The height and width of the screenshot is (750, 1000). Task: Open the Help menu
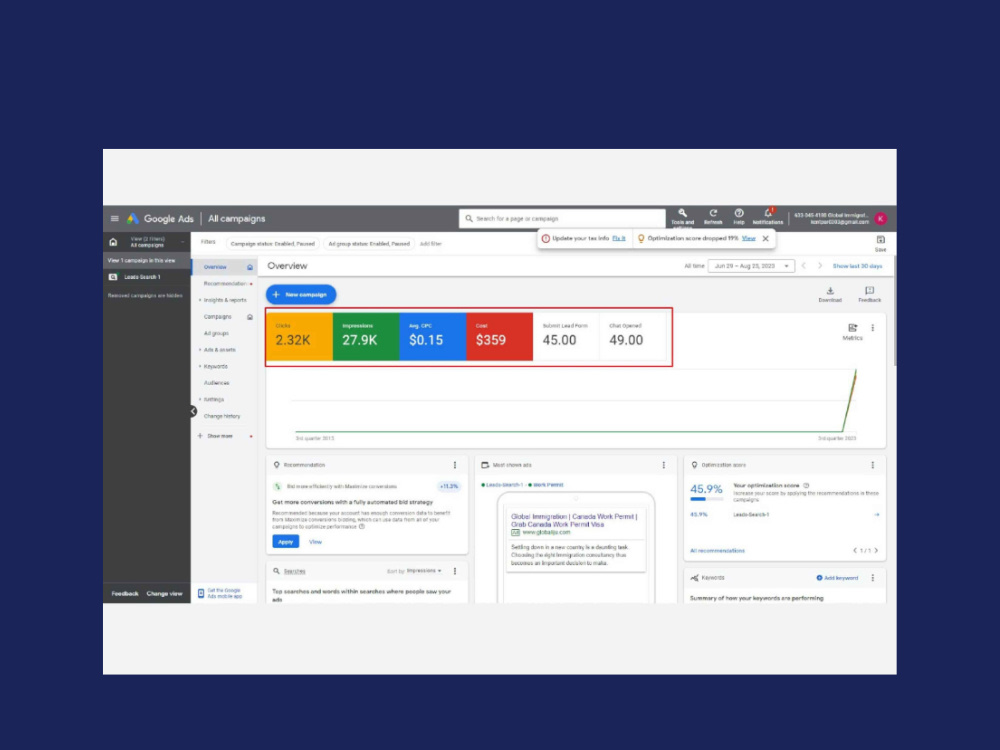point(739,217)
